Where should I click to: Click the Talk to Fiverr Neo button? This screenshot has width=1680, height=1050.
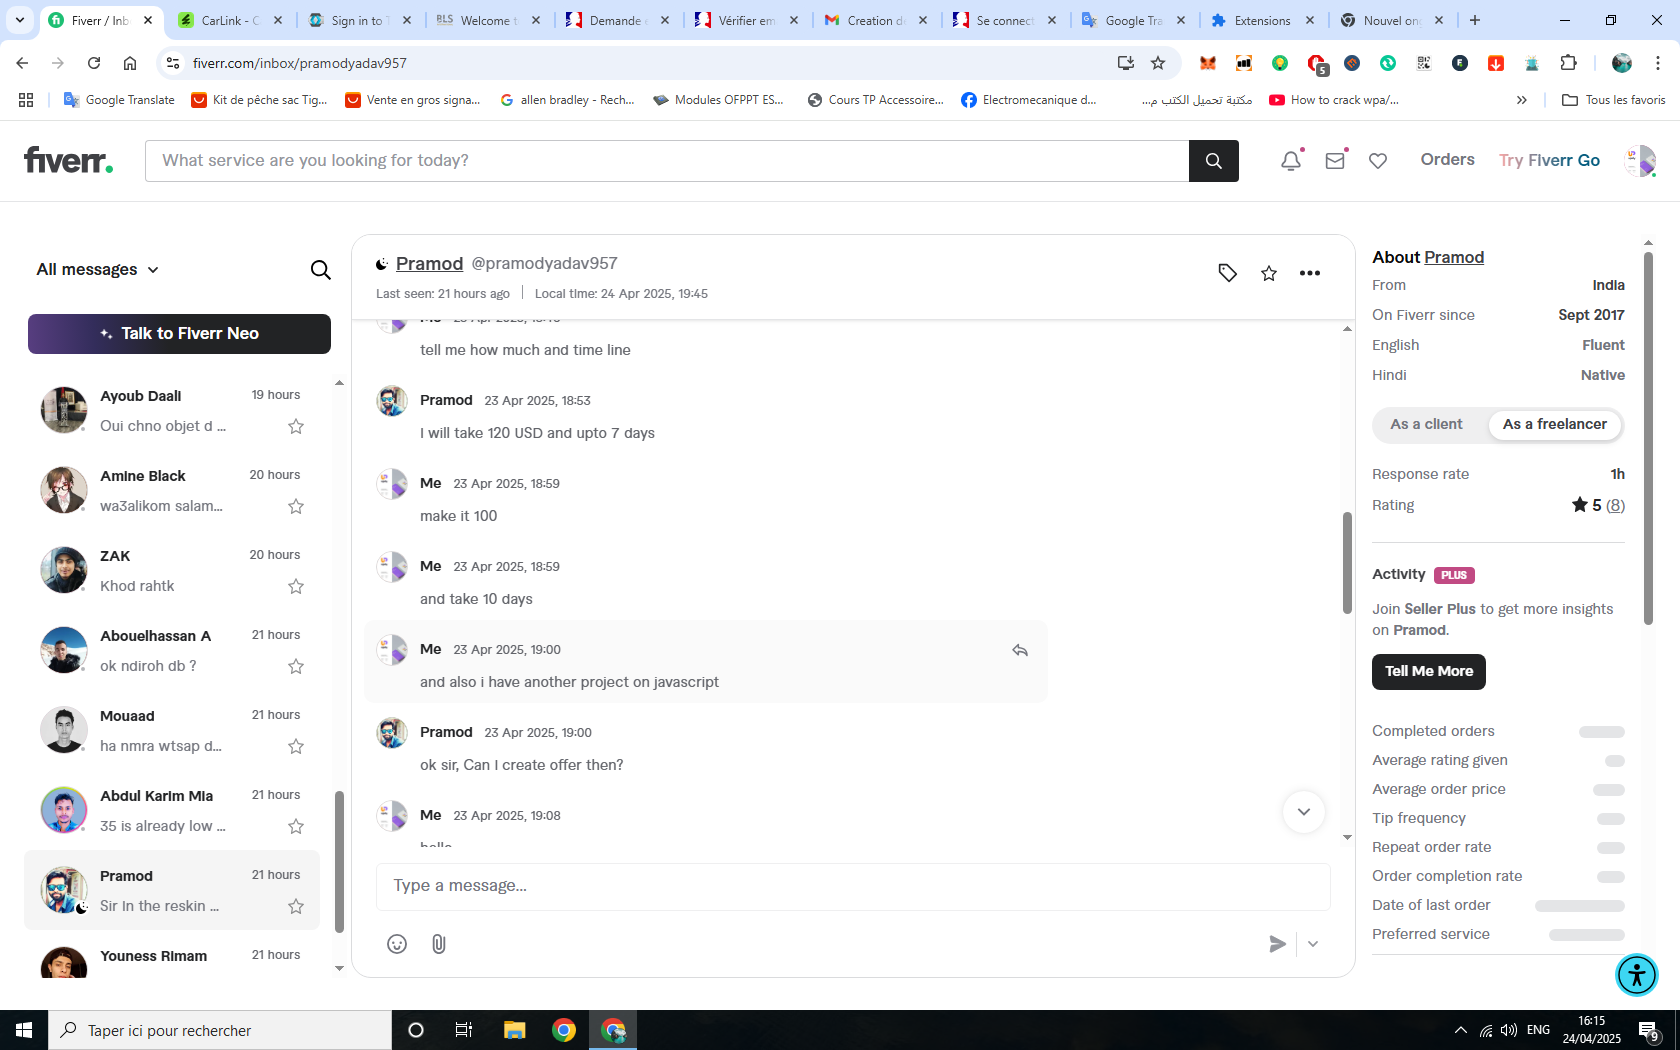179,334
